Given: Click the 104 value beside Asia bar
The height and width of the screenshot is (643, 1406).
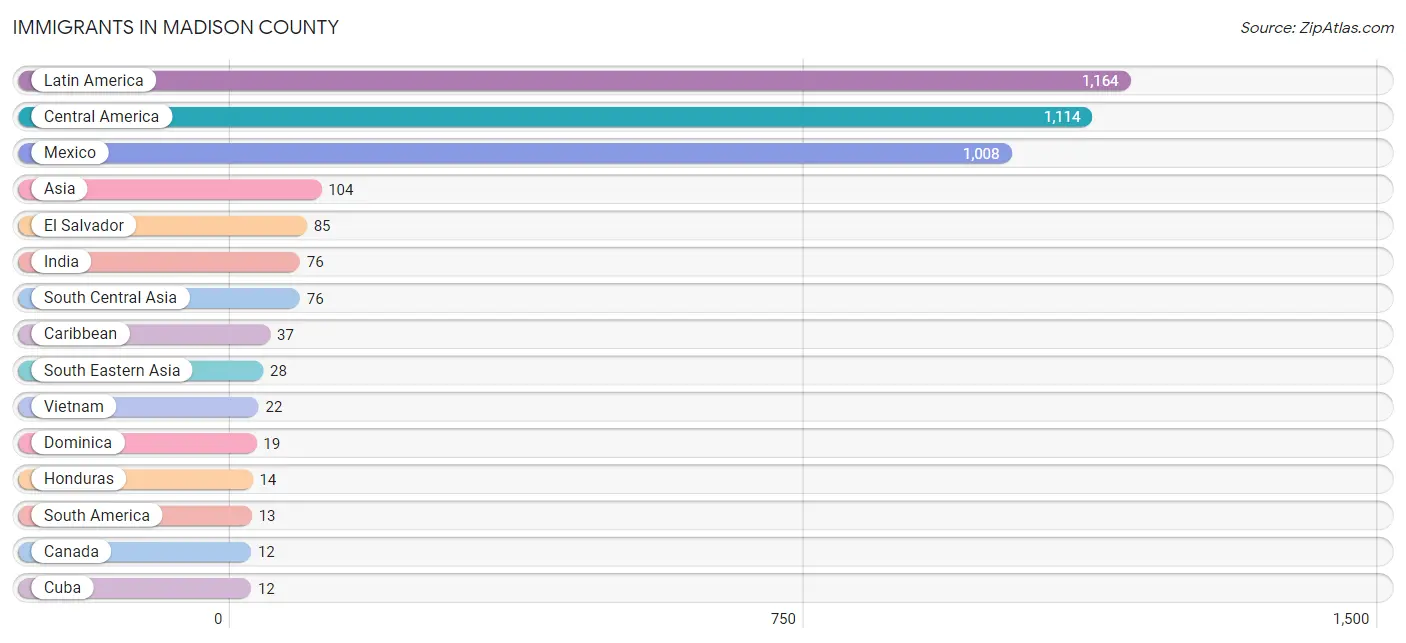Looking at the screenshot, I should click(341, 189).
